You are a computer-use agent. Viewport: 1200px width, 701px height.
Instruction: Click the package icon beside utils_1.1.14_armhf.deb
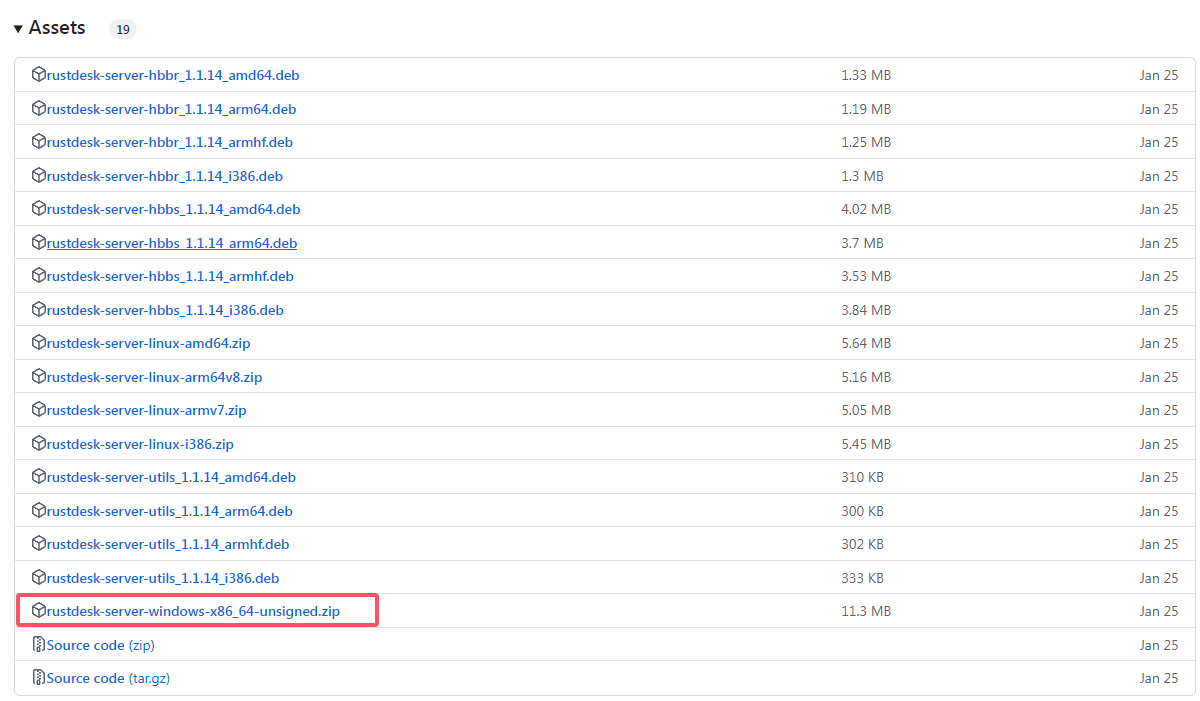[39, 544]
